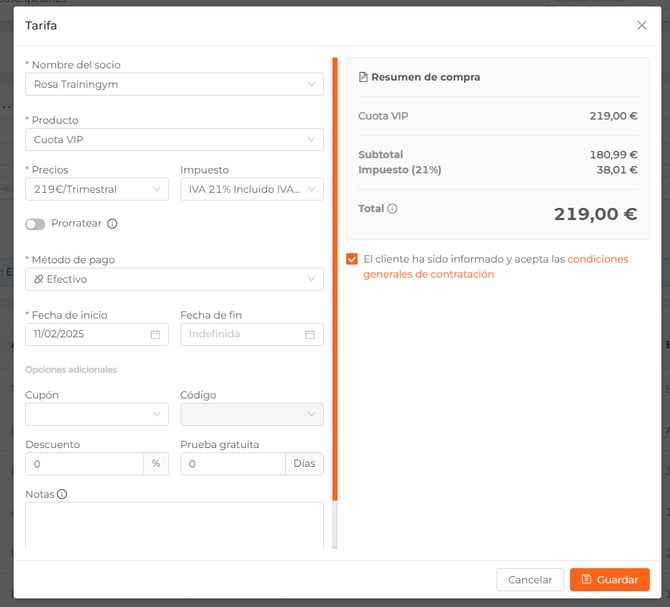
Task: Open the Fecha de inicio calendar icon
Action: coord(155,334)
